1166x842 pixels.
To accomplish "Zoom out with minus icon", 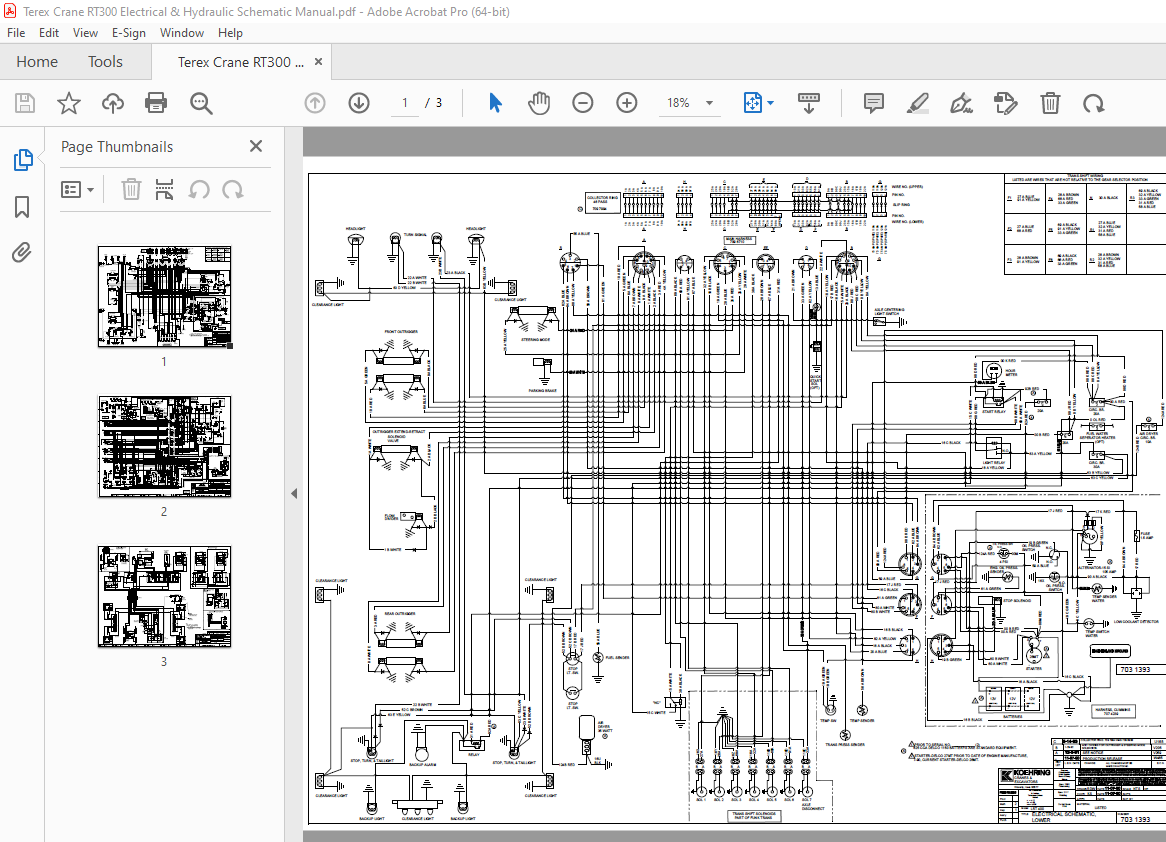I will tap(582, 103).
